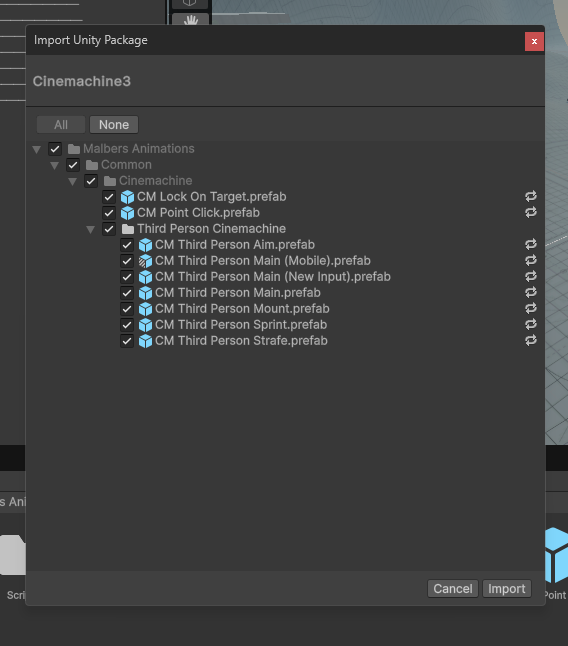Click the refresh icon beside CM Third Person Strafe.prefab

[531, 341]
